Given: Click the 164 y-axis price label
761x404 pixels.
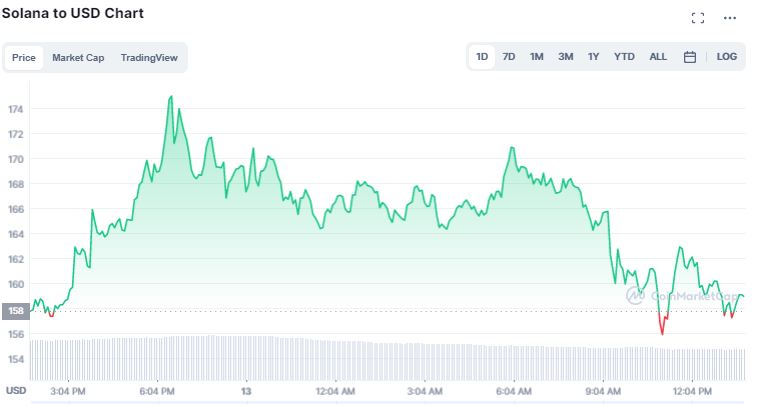Looking at the screenshot, I should (x=16, y=234).
